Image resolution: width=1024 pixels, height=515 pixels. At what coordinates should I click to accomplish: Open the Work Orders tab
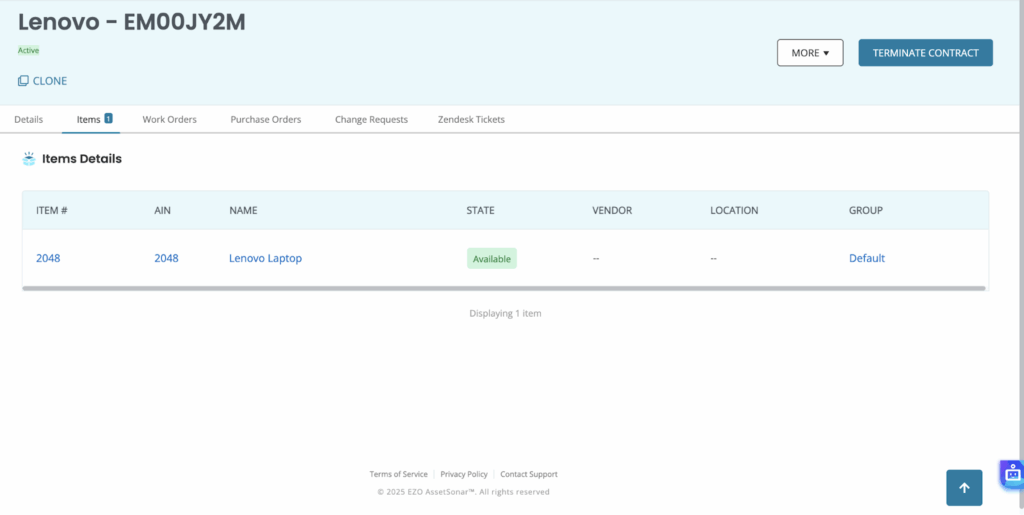(x=169, y=119)
